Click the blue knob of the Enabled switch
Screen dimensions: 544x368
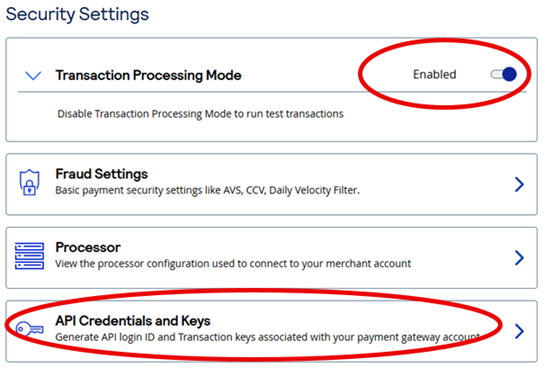click(509, 74)
